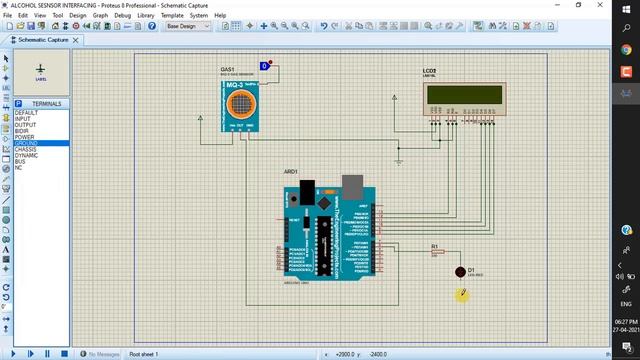Screen dimensions: 640x360
Task: Open the Debug menu
Action: (122, 16)
